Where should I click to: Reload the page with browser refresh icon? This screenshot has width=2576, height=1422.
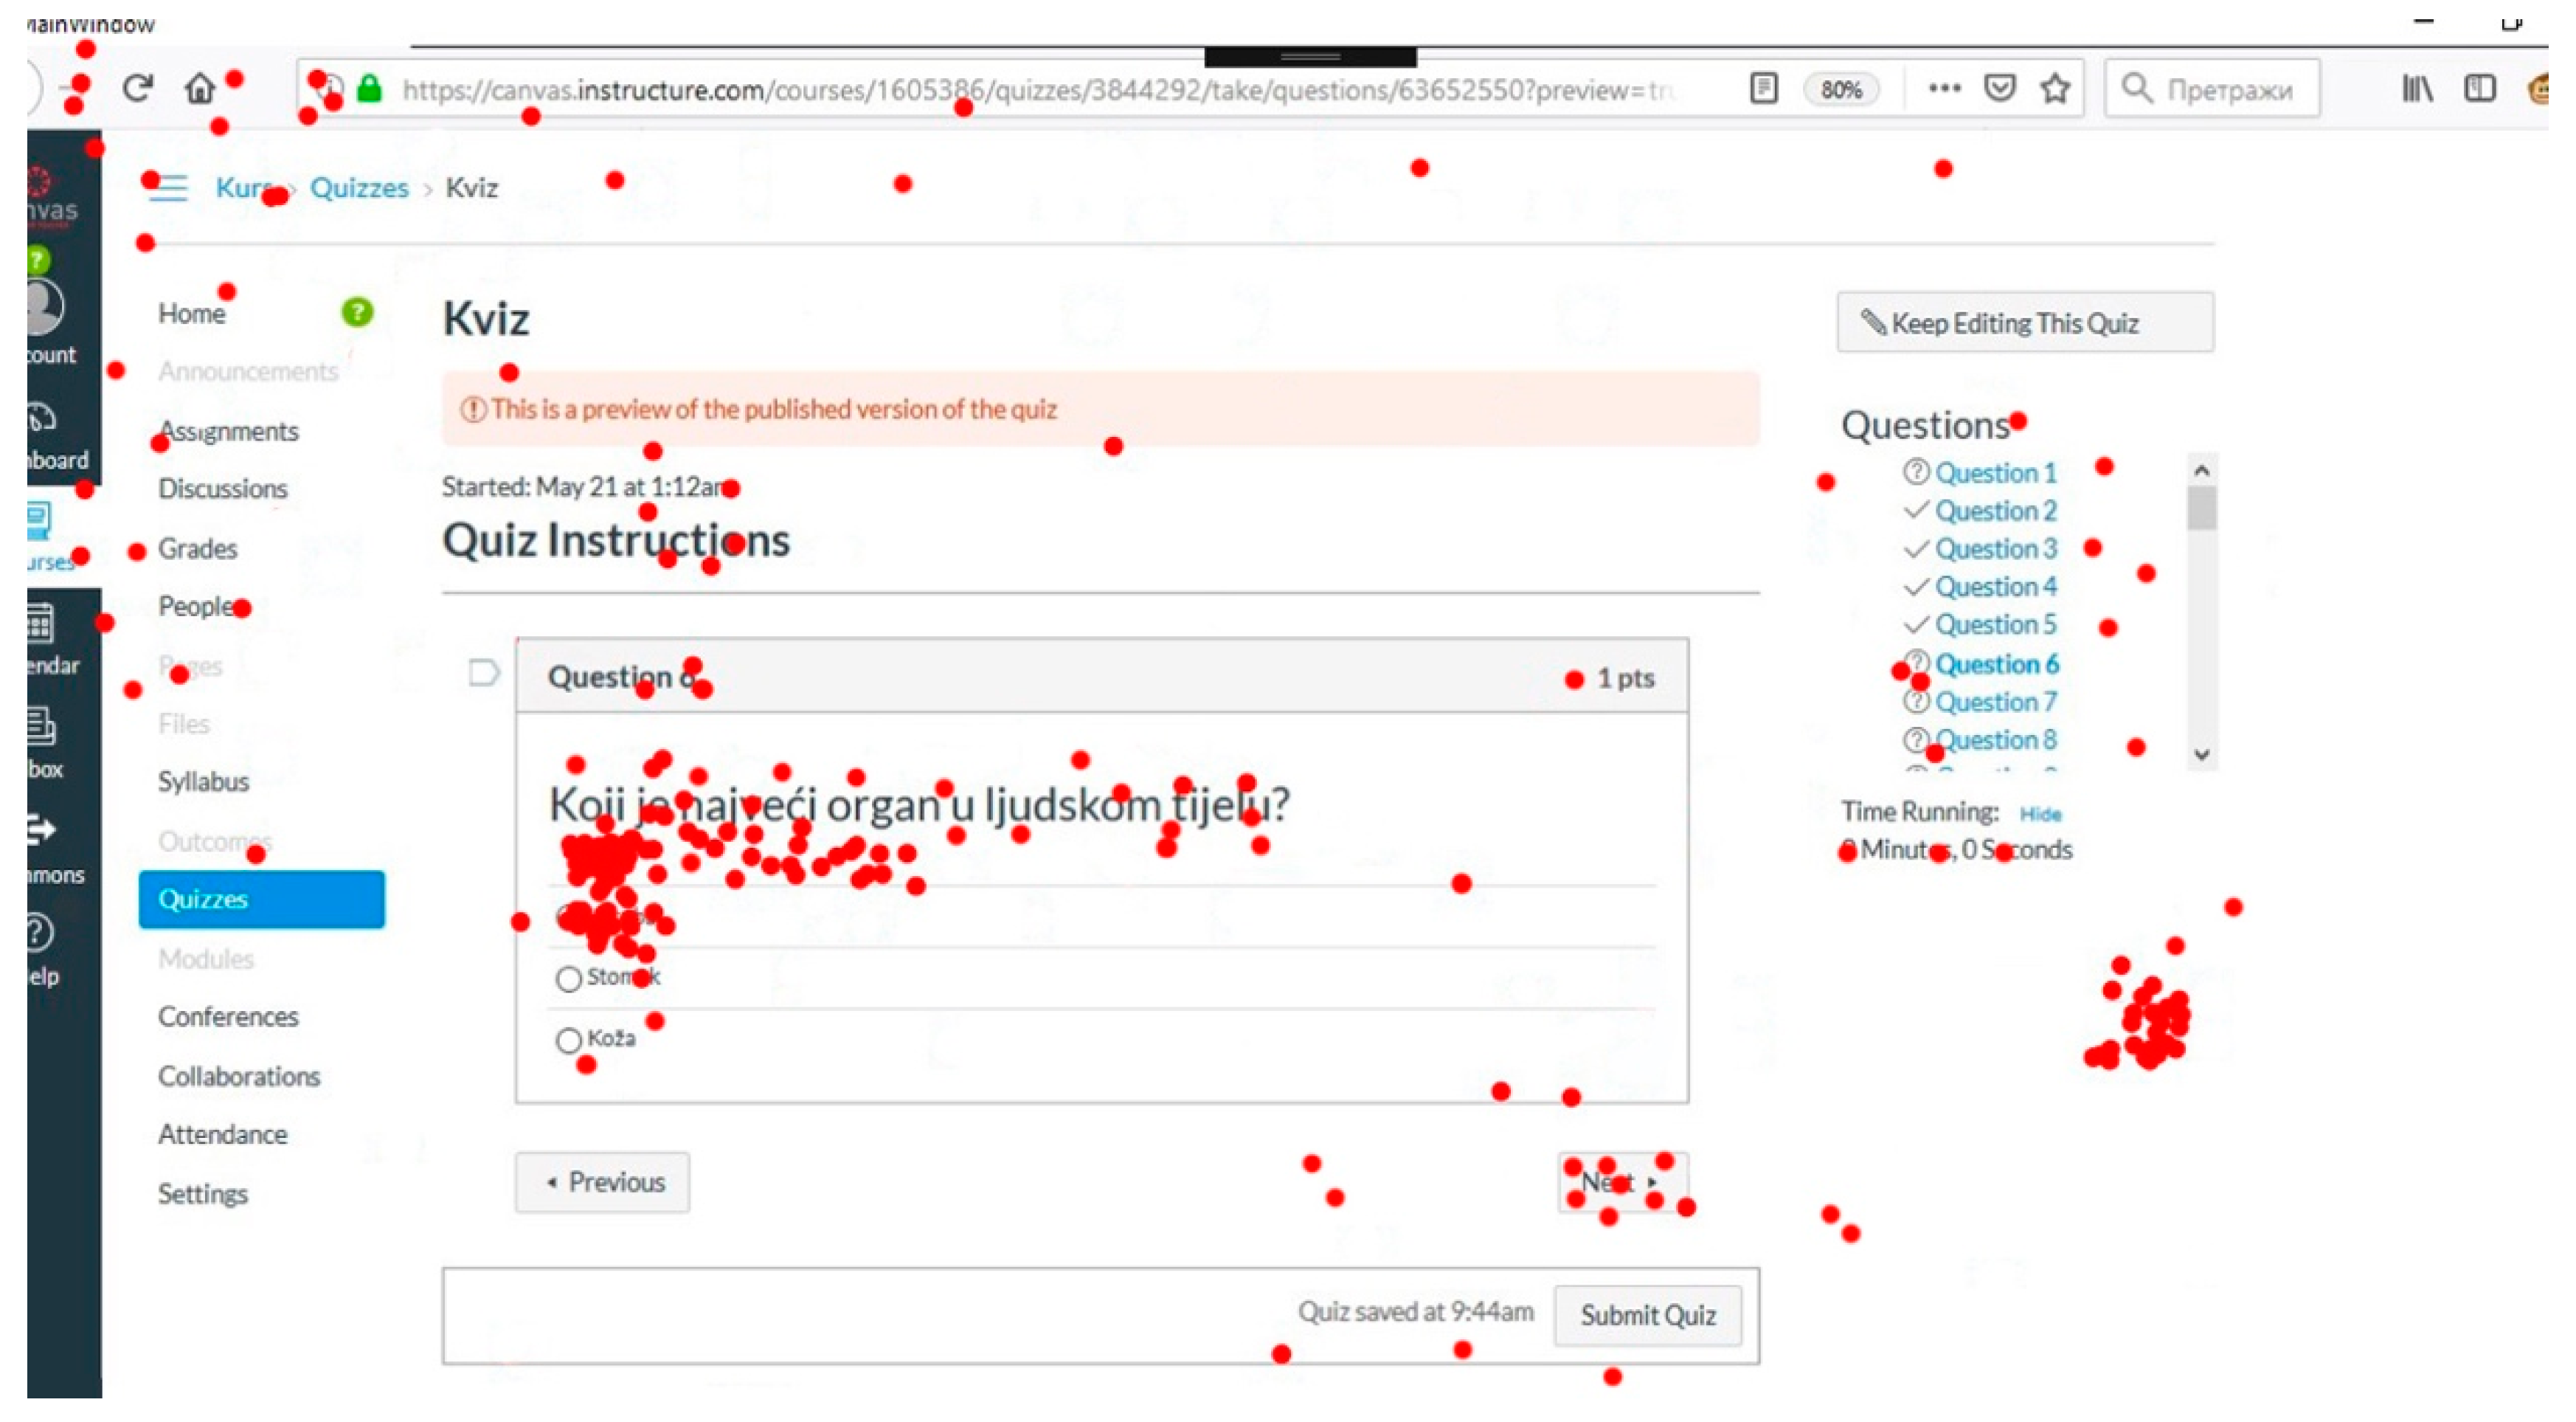tap(137, 89)
